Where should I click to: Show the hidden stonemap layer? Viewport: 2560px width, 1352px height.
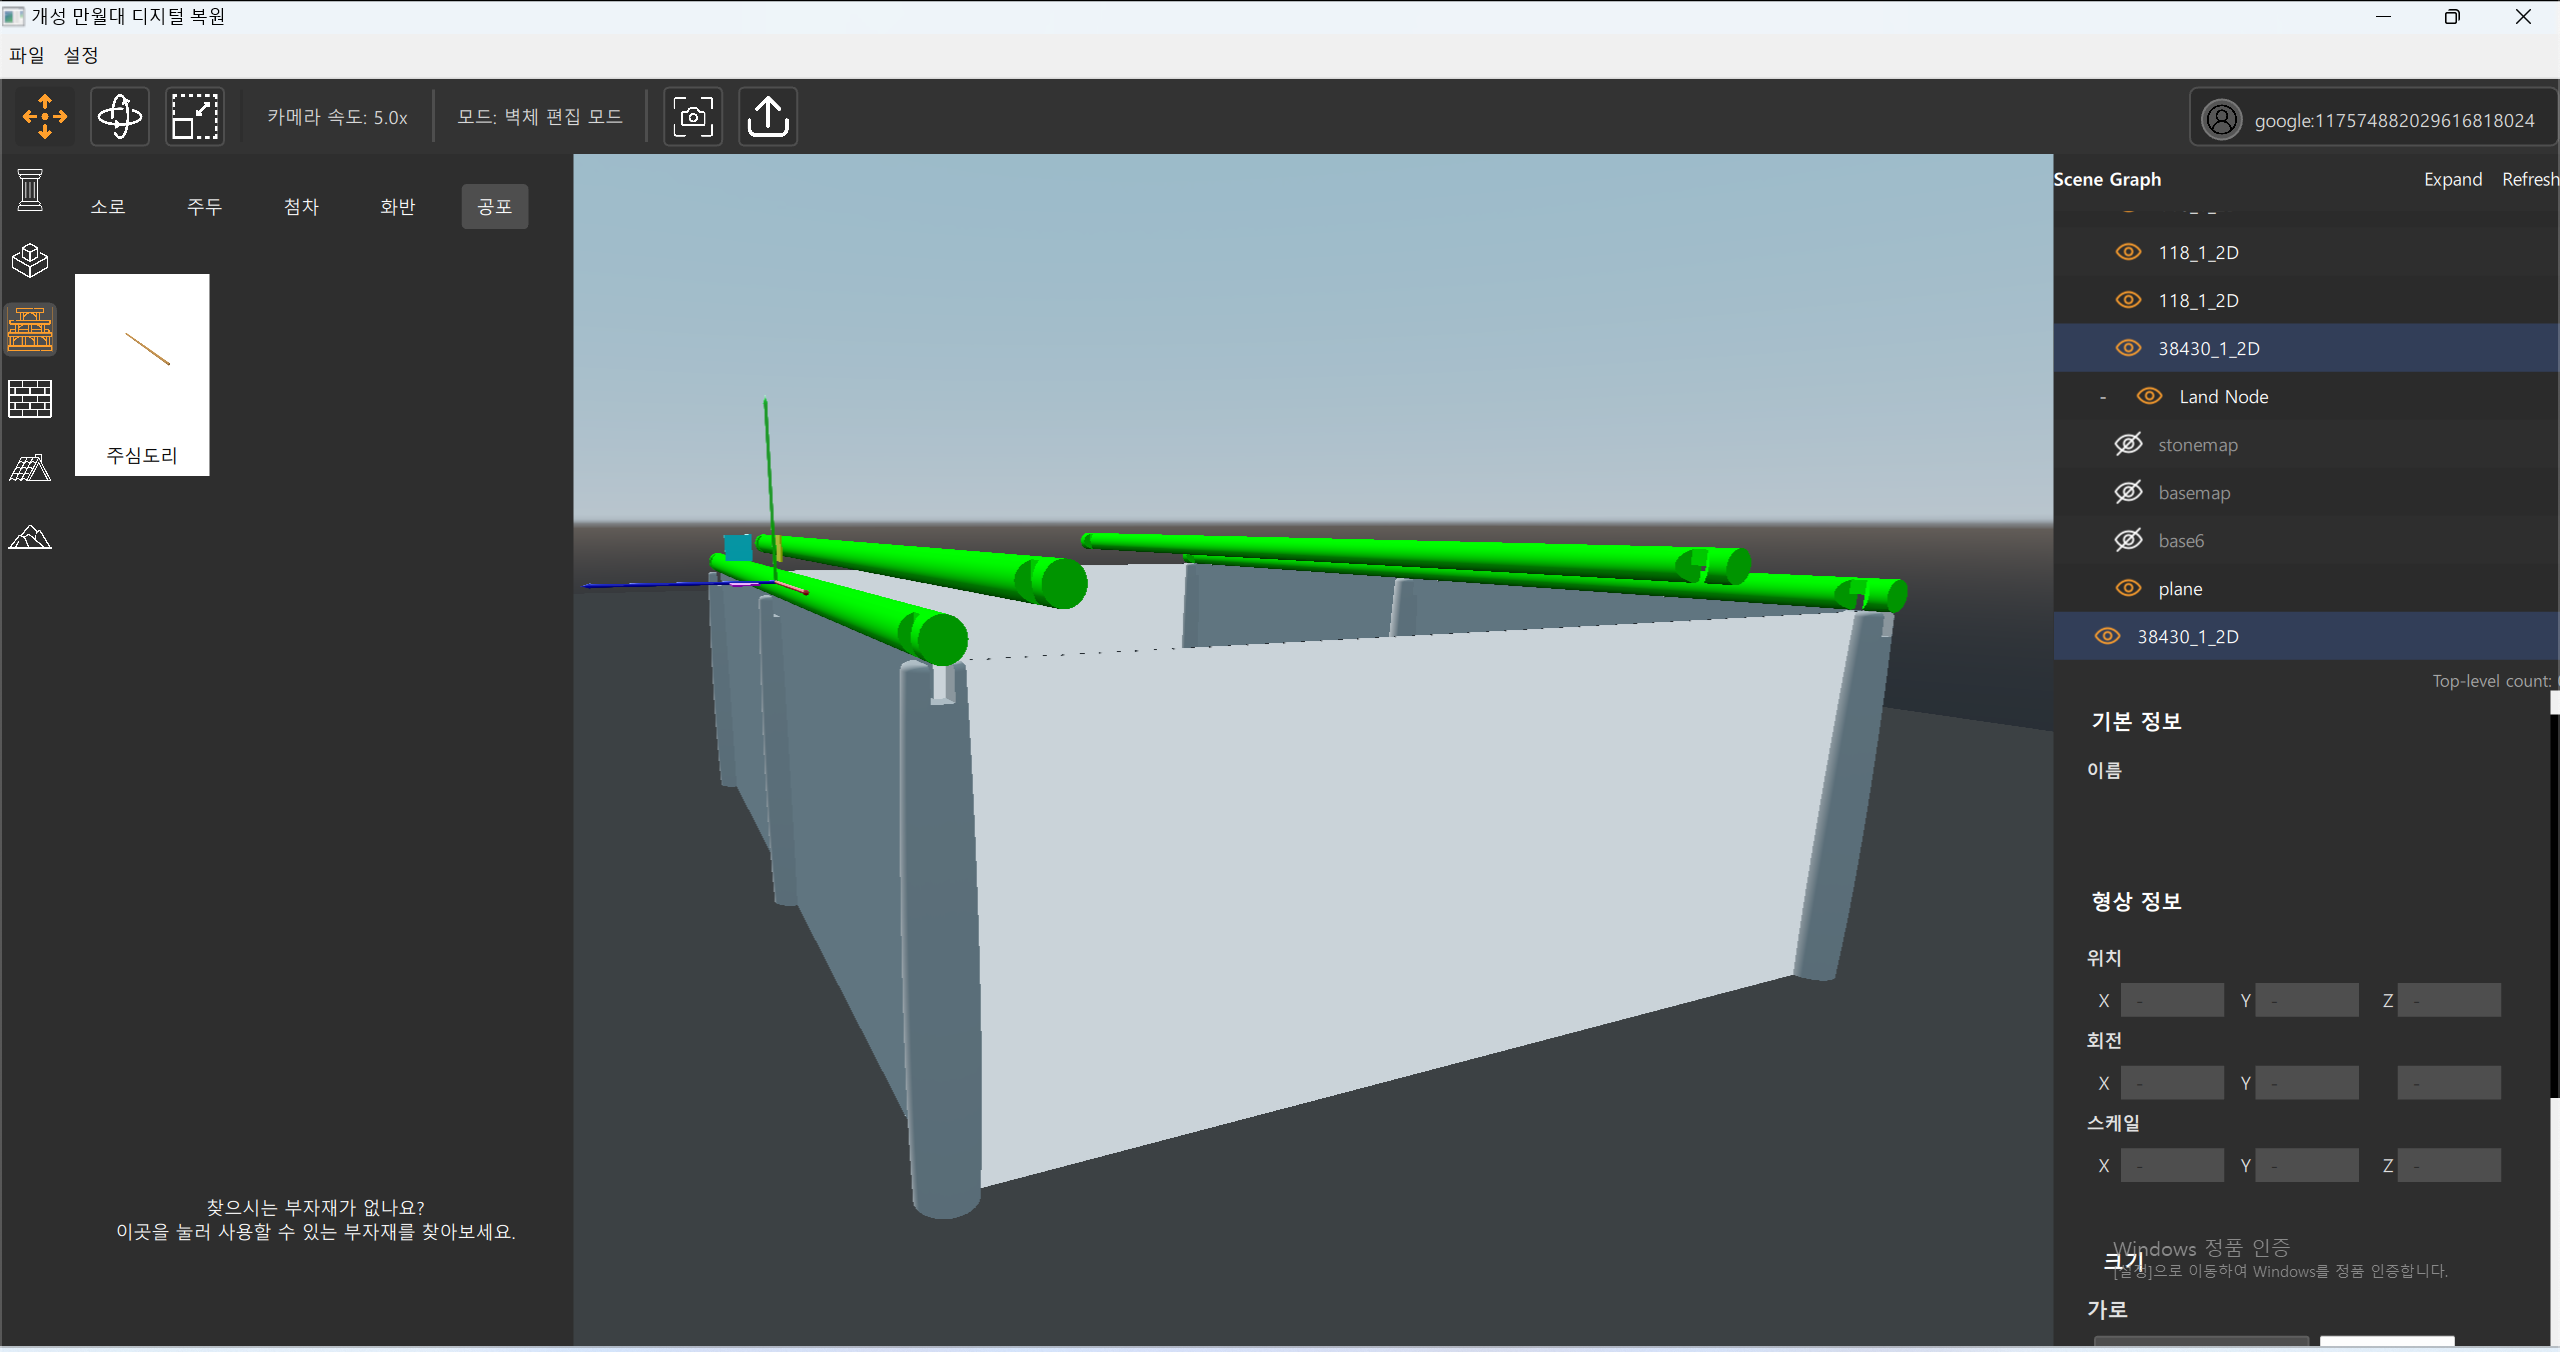2128,444
